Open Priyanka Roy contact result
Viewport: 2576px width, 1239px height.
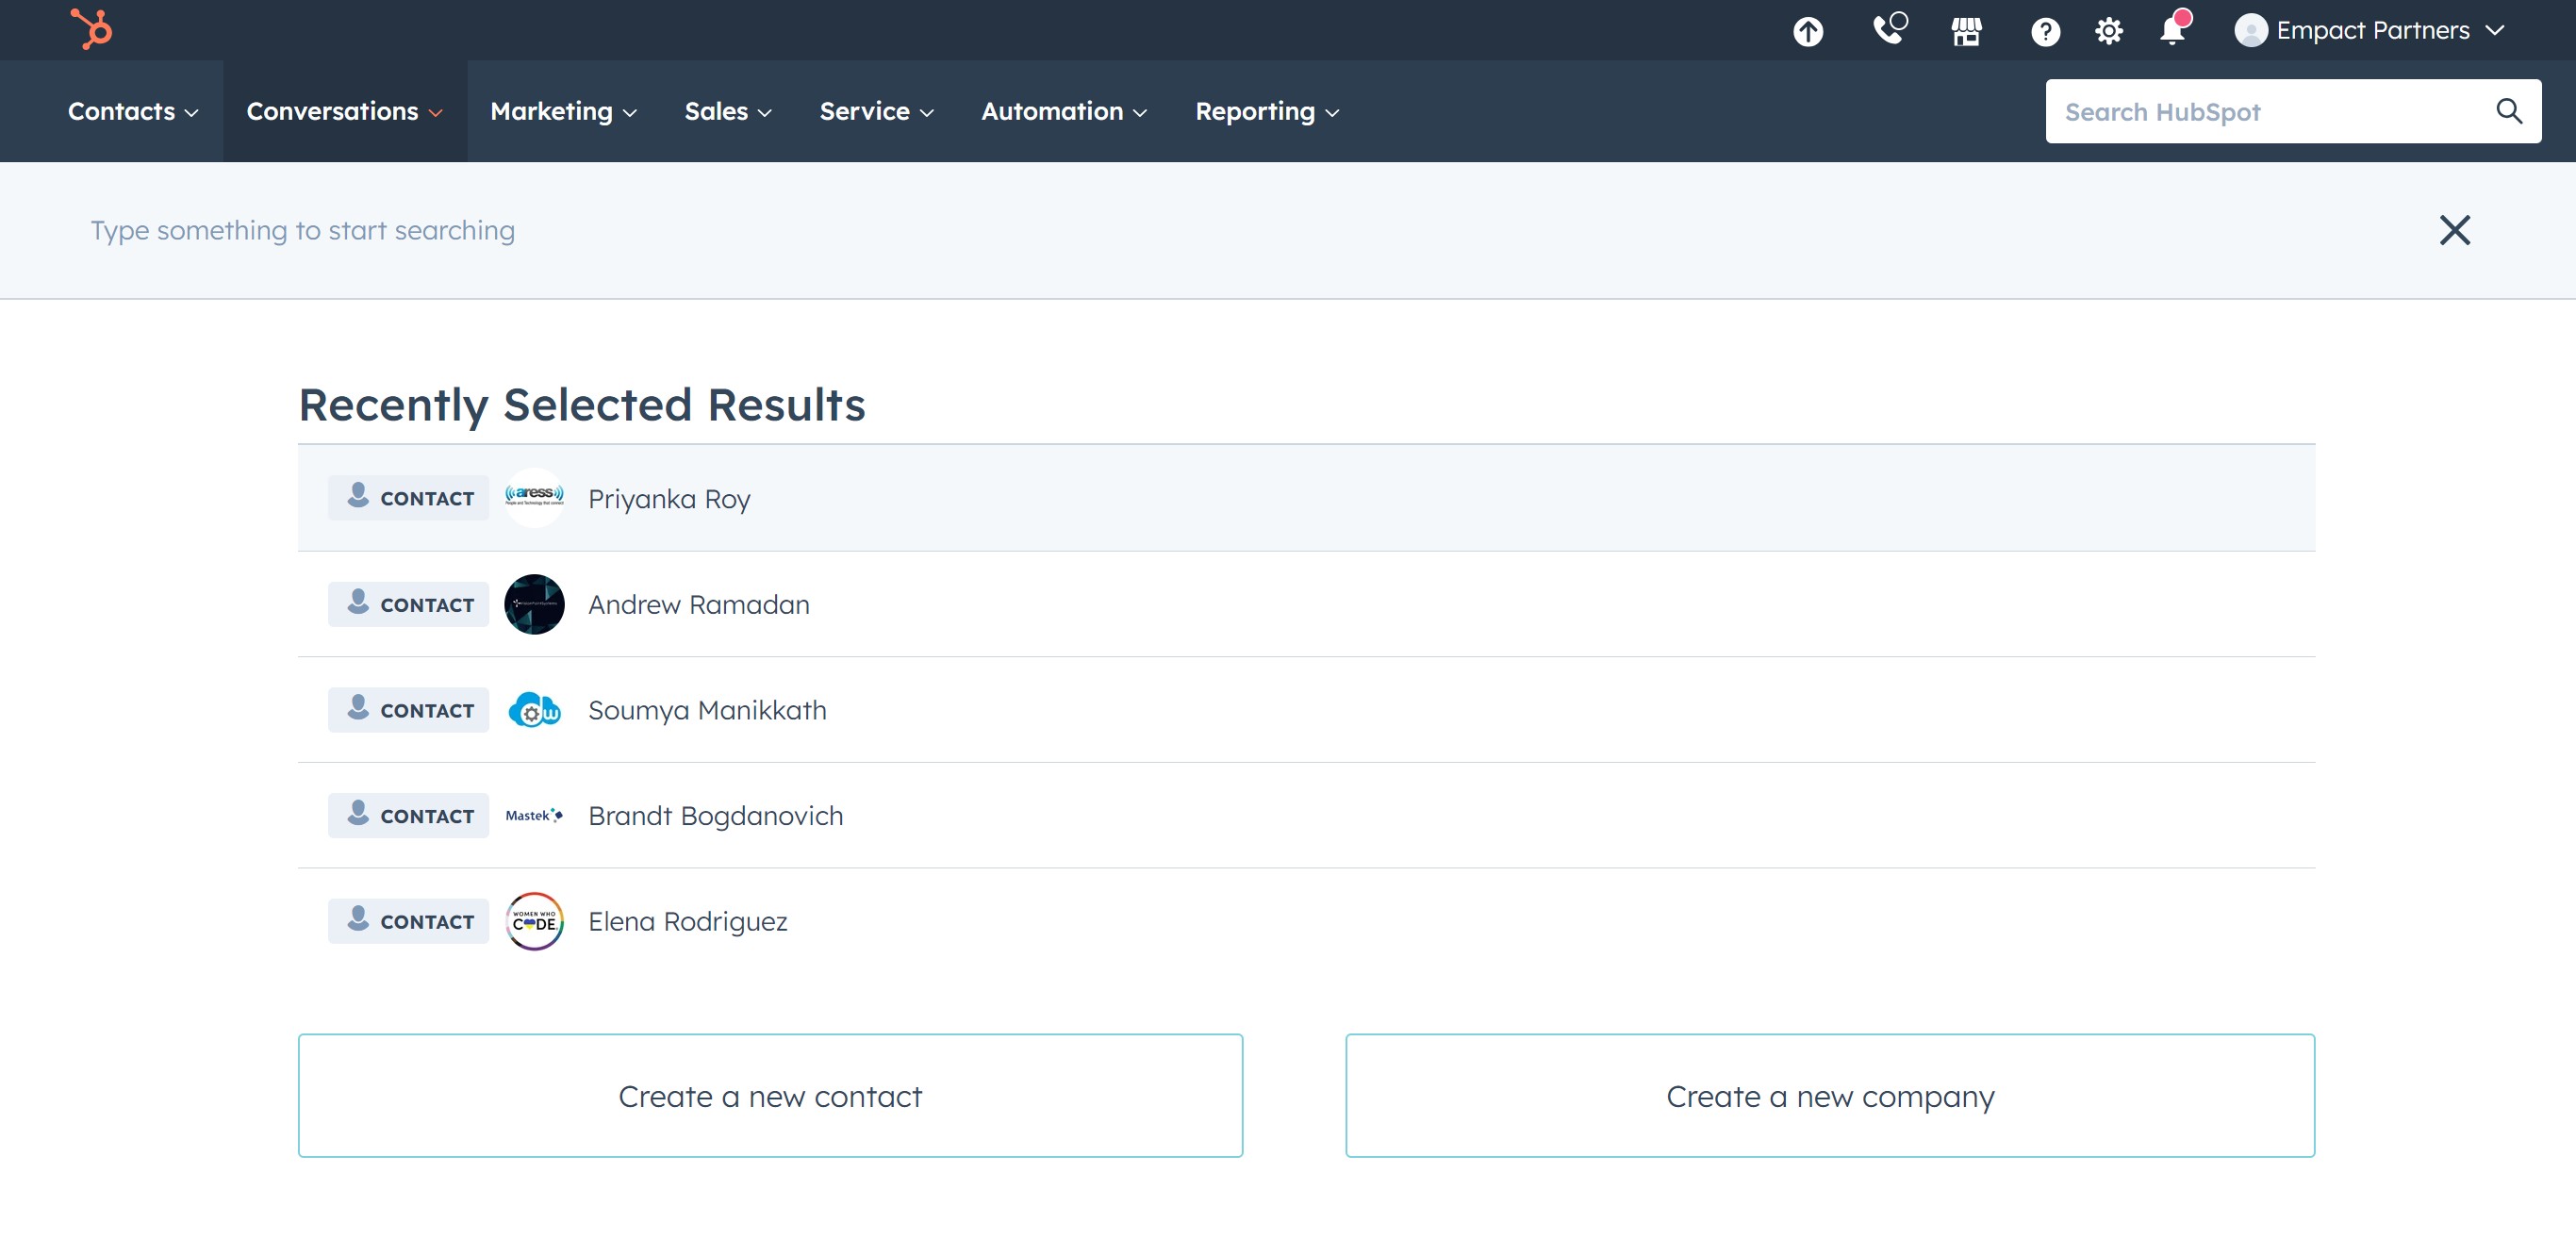668,498
